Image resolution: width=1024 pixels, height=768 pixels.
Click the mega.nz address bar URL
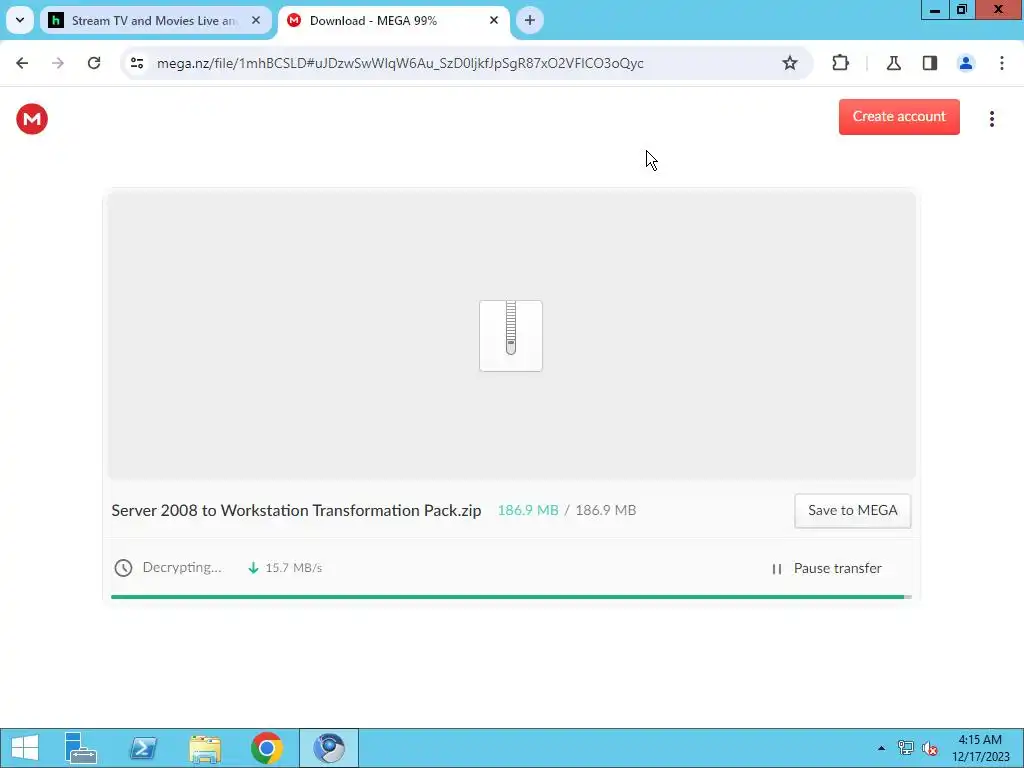(400, 63)
